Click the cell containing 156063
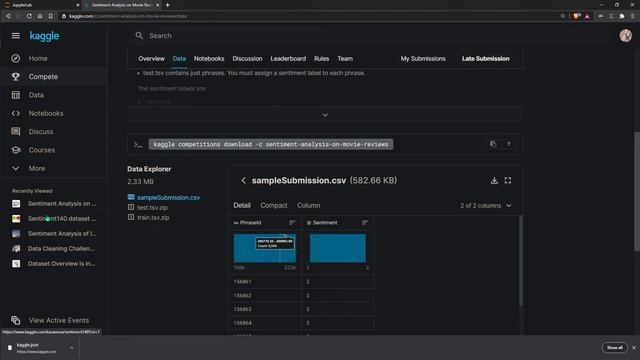 265,309
